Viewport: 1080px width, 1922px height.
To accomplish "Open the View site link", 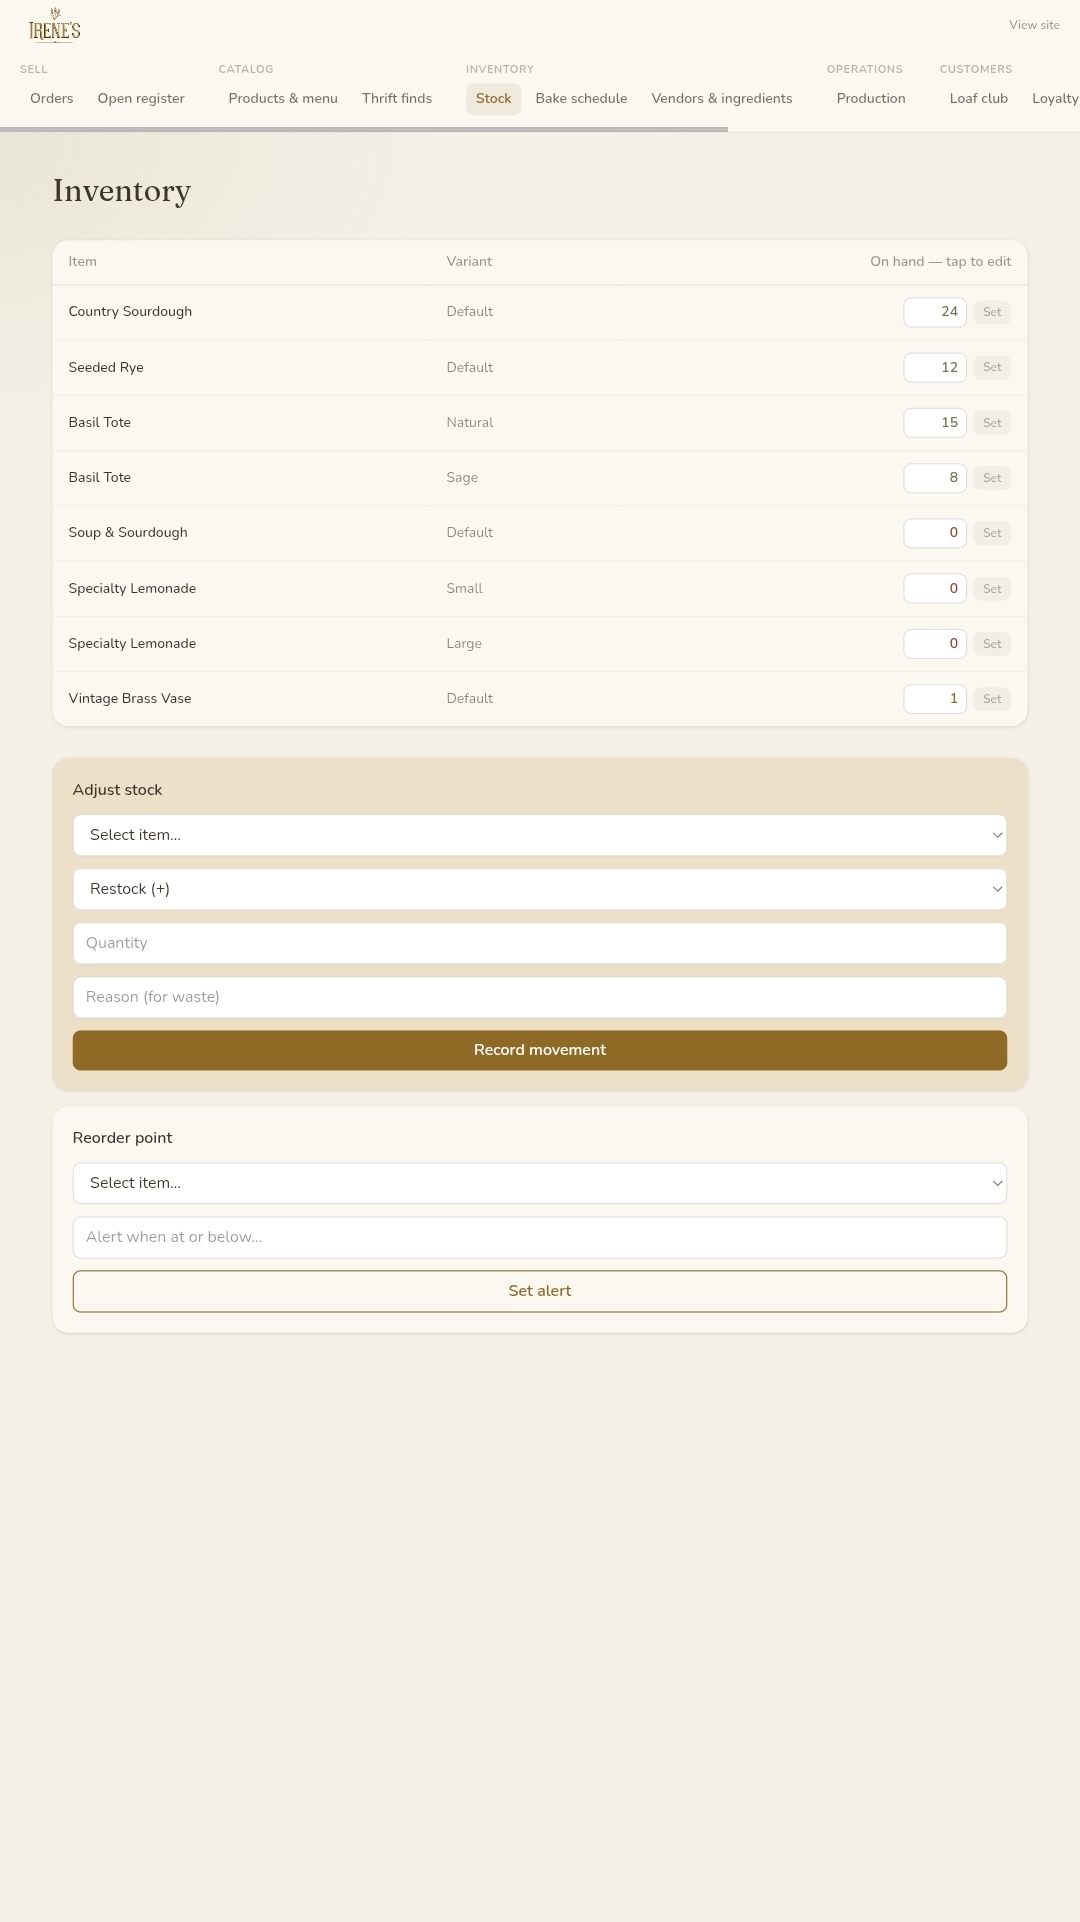I will (1034, 25).
